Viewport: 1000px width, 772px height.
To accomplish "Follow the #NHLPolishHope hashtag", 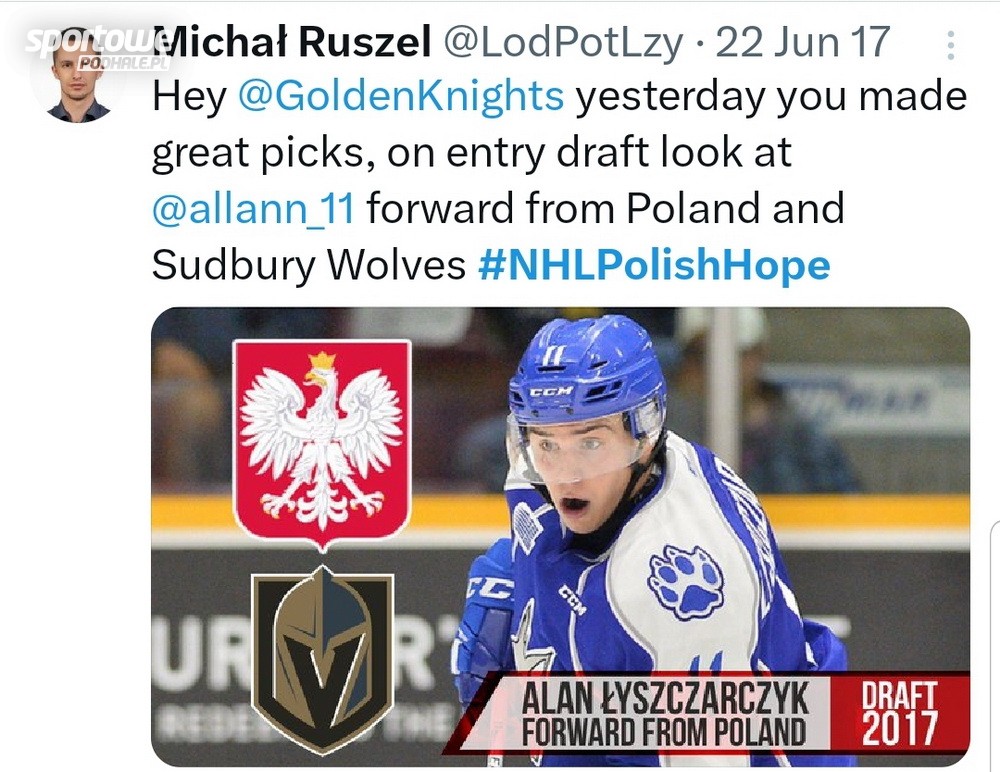I will [655, 265].
